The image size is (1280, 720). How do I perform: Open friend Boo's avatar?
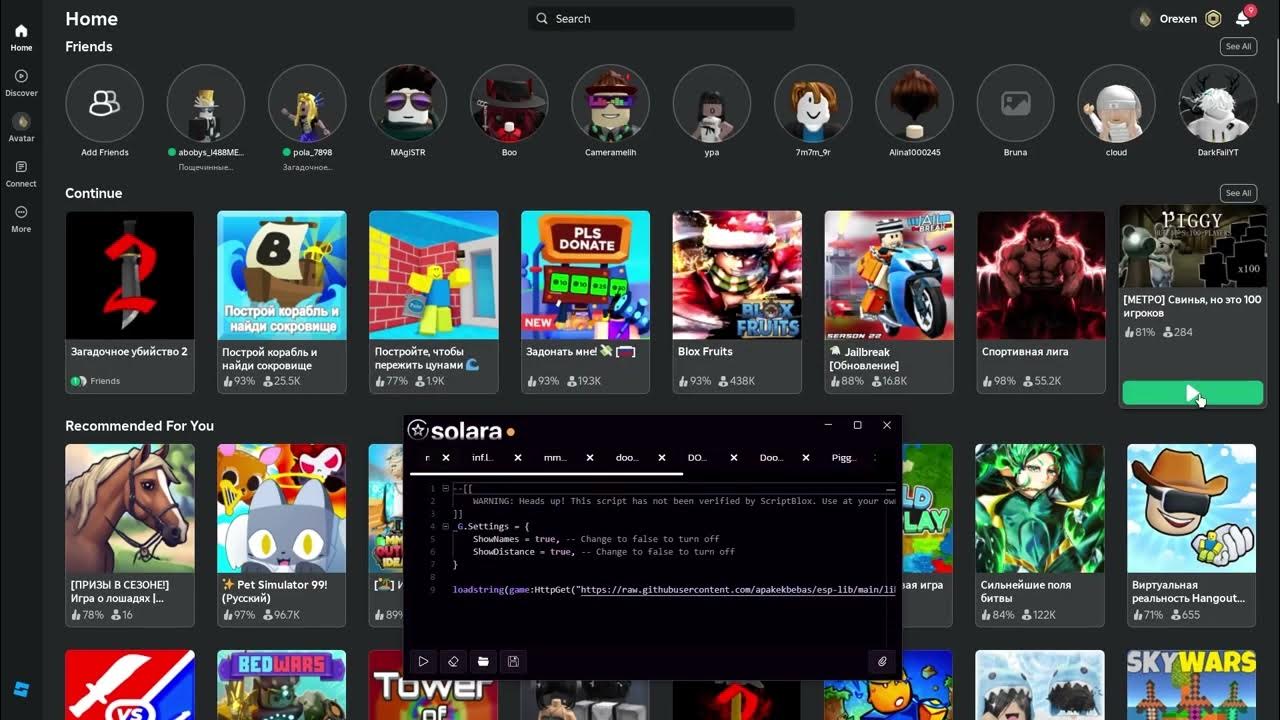point(509,103)
